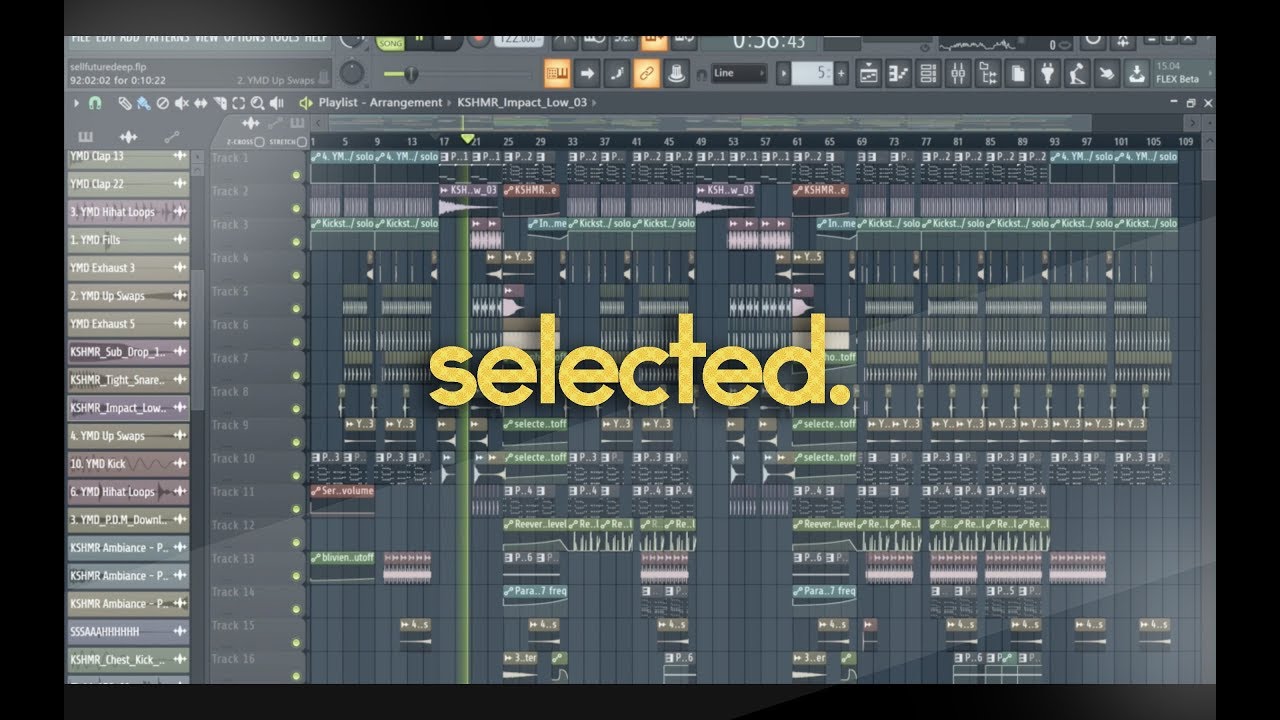This screenshot has width=1280, height=720.
Task: Open the Channel rack toolbar icon
Action: coord(928,73)
